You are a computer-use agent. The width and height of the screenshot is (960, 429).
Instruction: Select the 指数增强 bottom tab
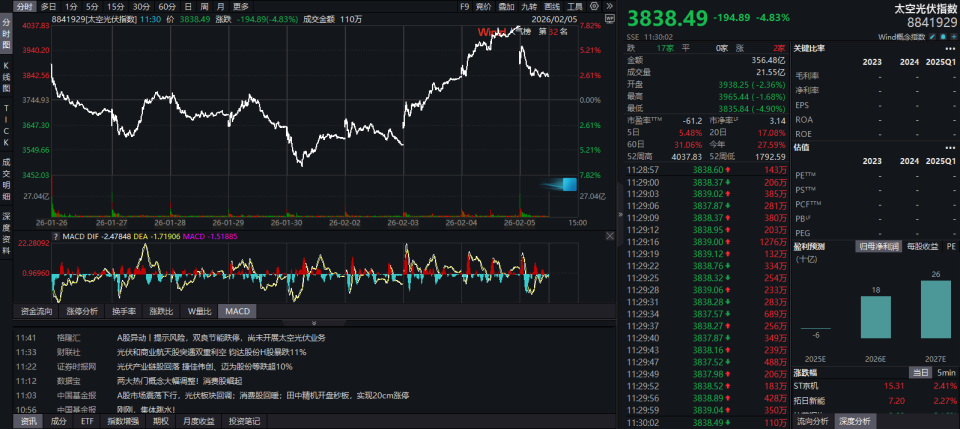pyautogui.click(x=123, y=421)
